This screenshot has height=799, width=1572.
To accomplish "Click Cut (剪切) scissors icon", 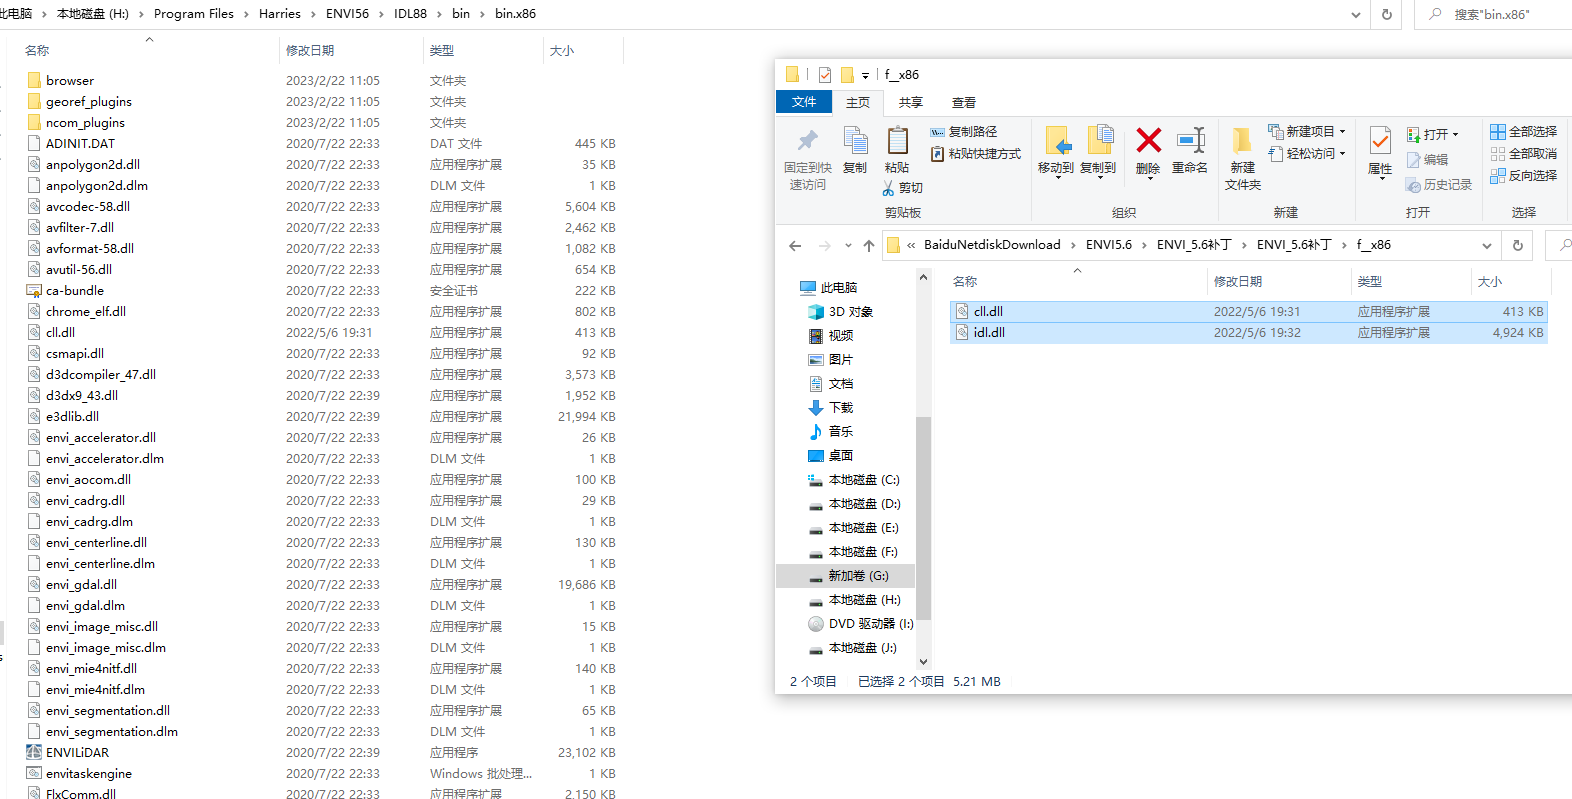I will click(902, 188).
